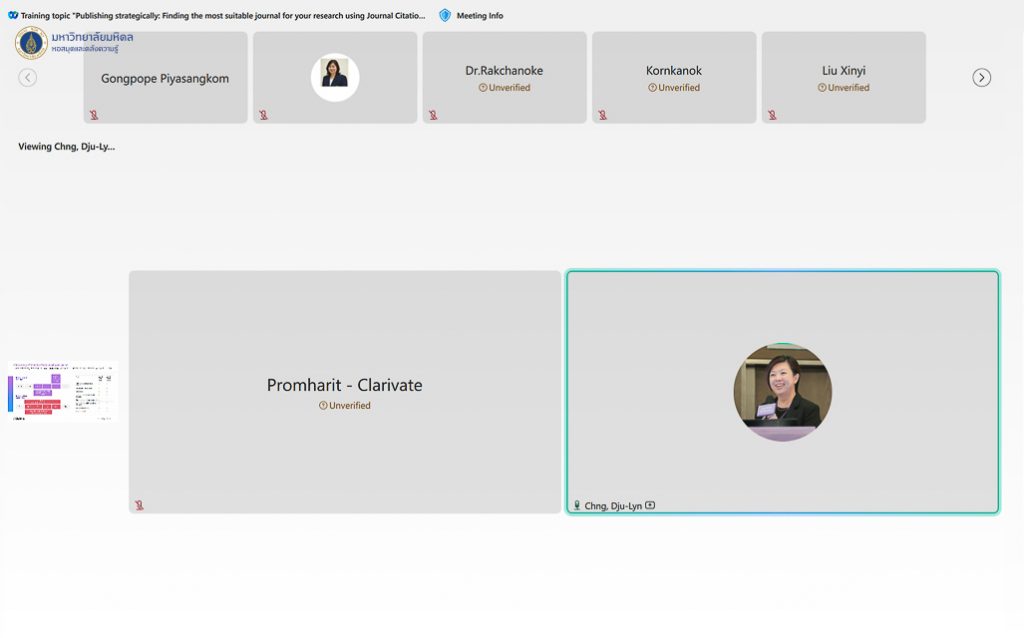Click the Webex logo icon in title bar
Screen dimensions: 1024x638
coord(13,15)
